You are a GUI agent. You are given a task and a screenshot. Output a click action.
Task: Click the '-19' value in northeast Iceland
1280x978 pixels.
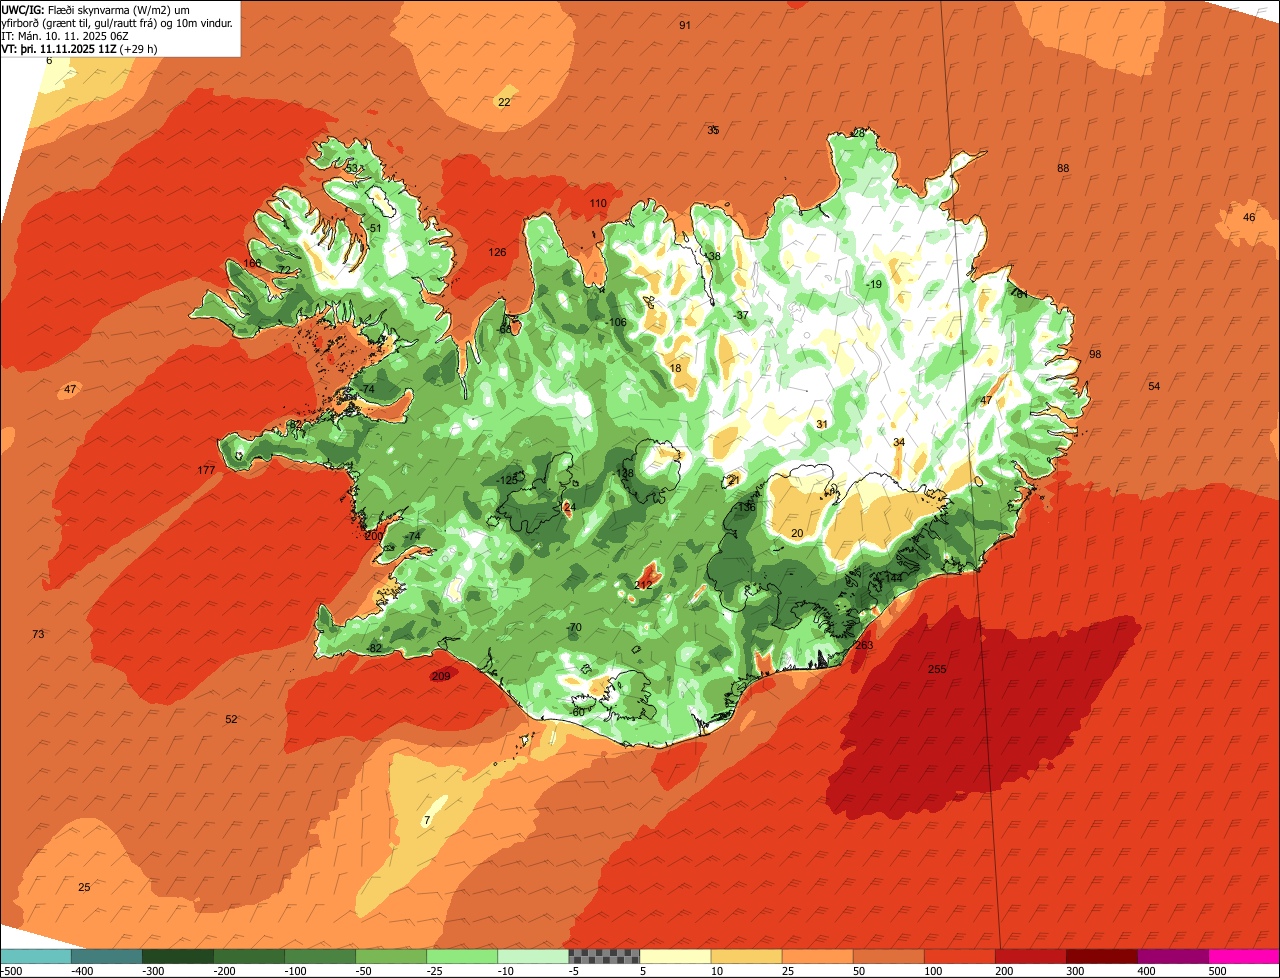tap(874, 284)
